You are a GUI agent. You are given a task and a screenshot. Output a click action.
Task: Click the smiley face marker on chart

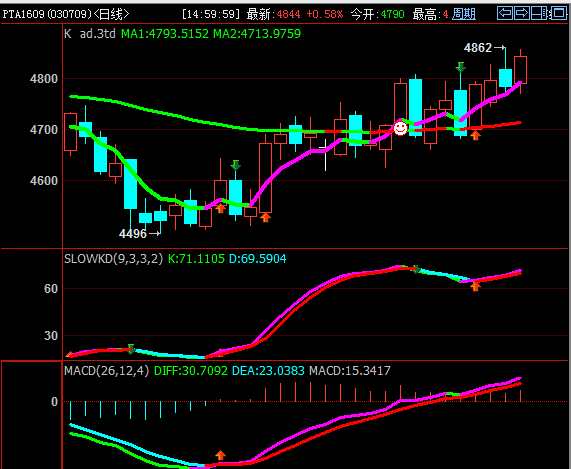[x=400, y=129]
